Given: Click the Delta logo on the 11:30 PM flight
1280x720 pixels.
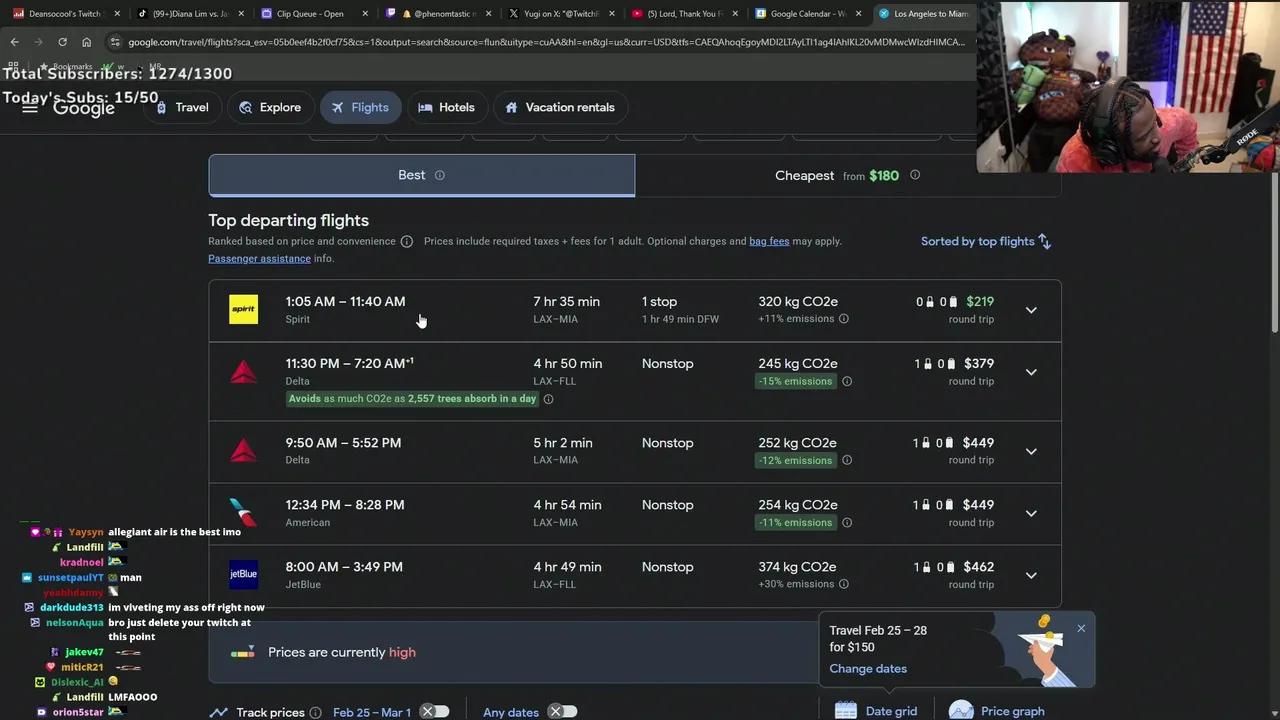Looking at the screenshot, I should [x=243, y=372].
